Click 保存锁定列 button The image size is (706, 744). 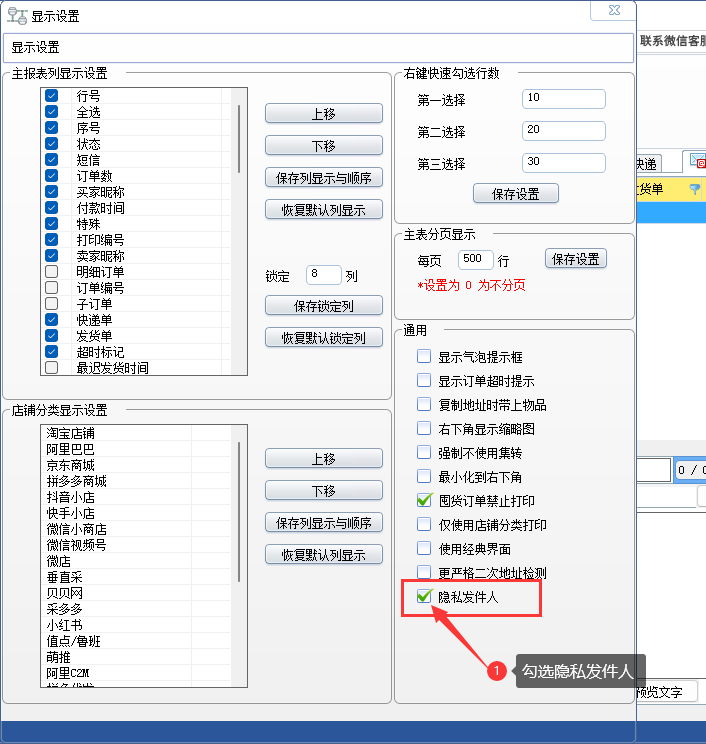click(324, 306)
